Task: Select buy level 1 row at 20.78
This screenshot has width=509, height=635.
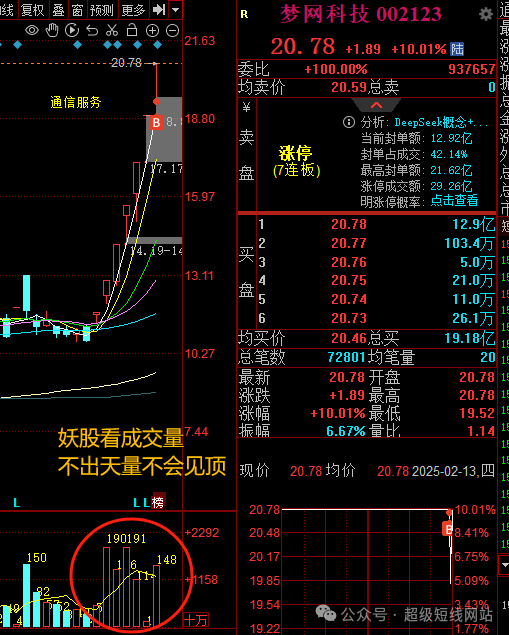Action: [376, 224]
